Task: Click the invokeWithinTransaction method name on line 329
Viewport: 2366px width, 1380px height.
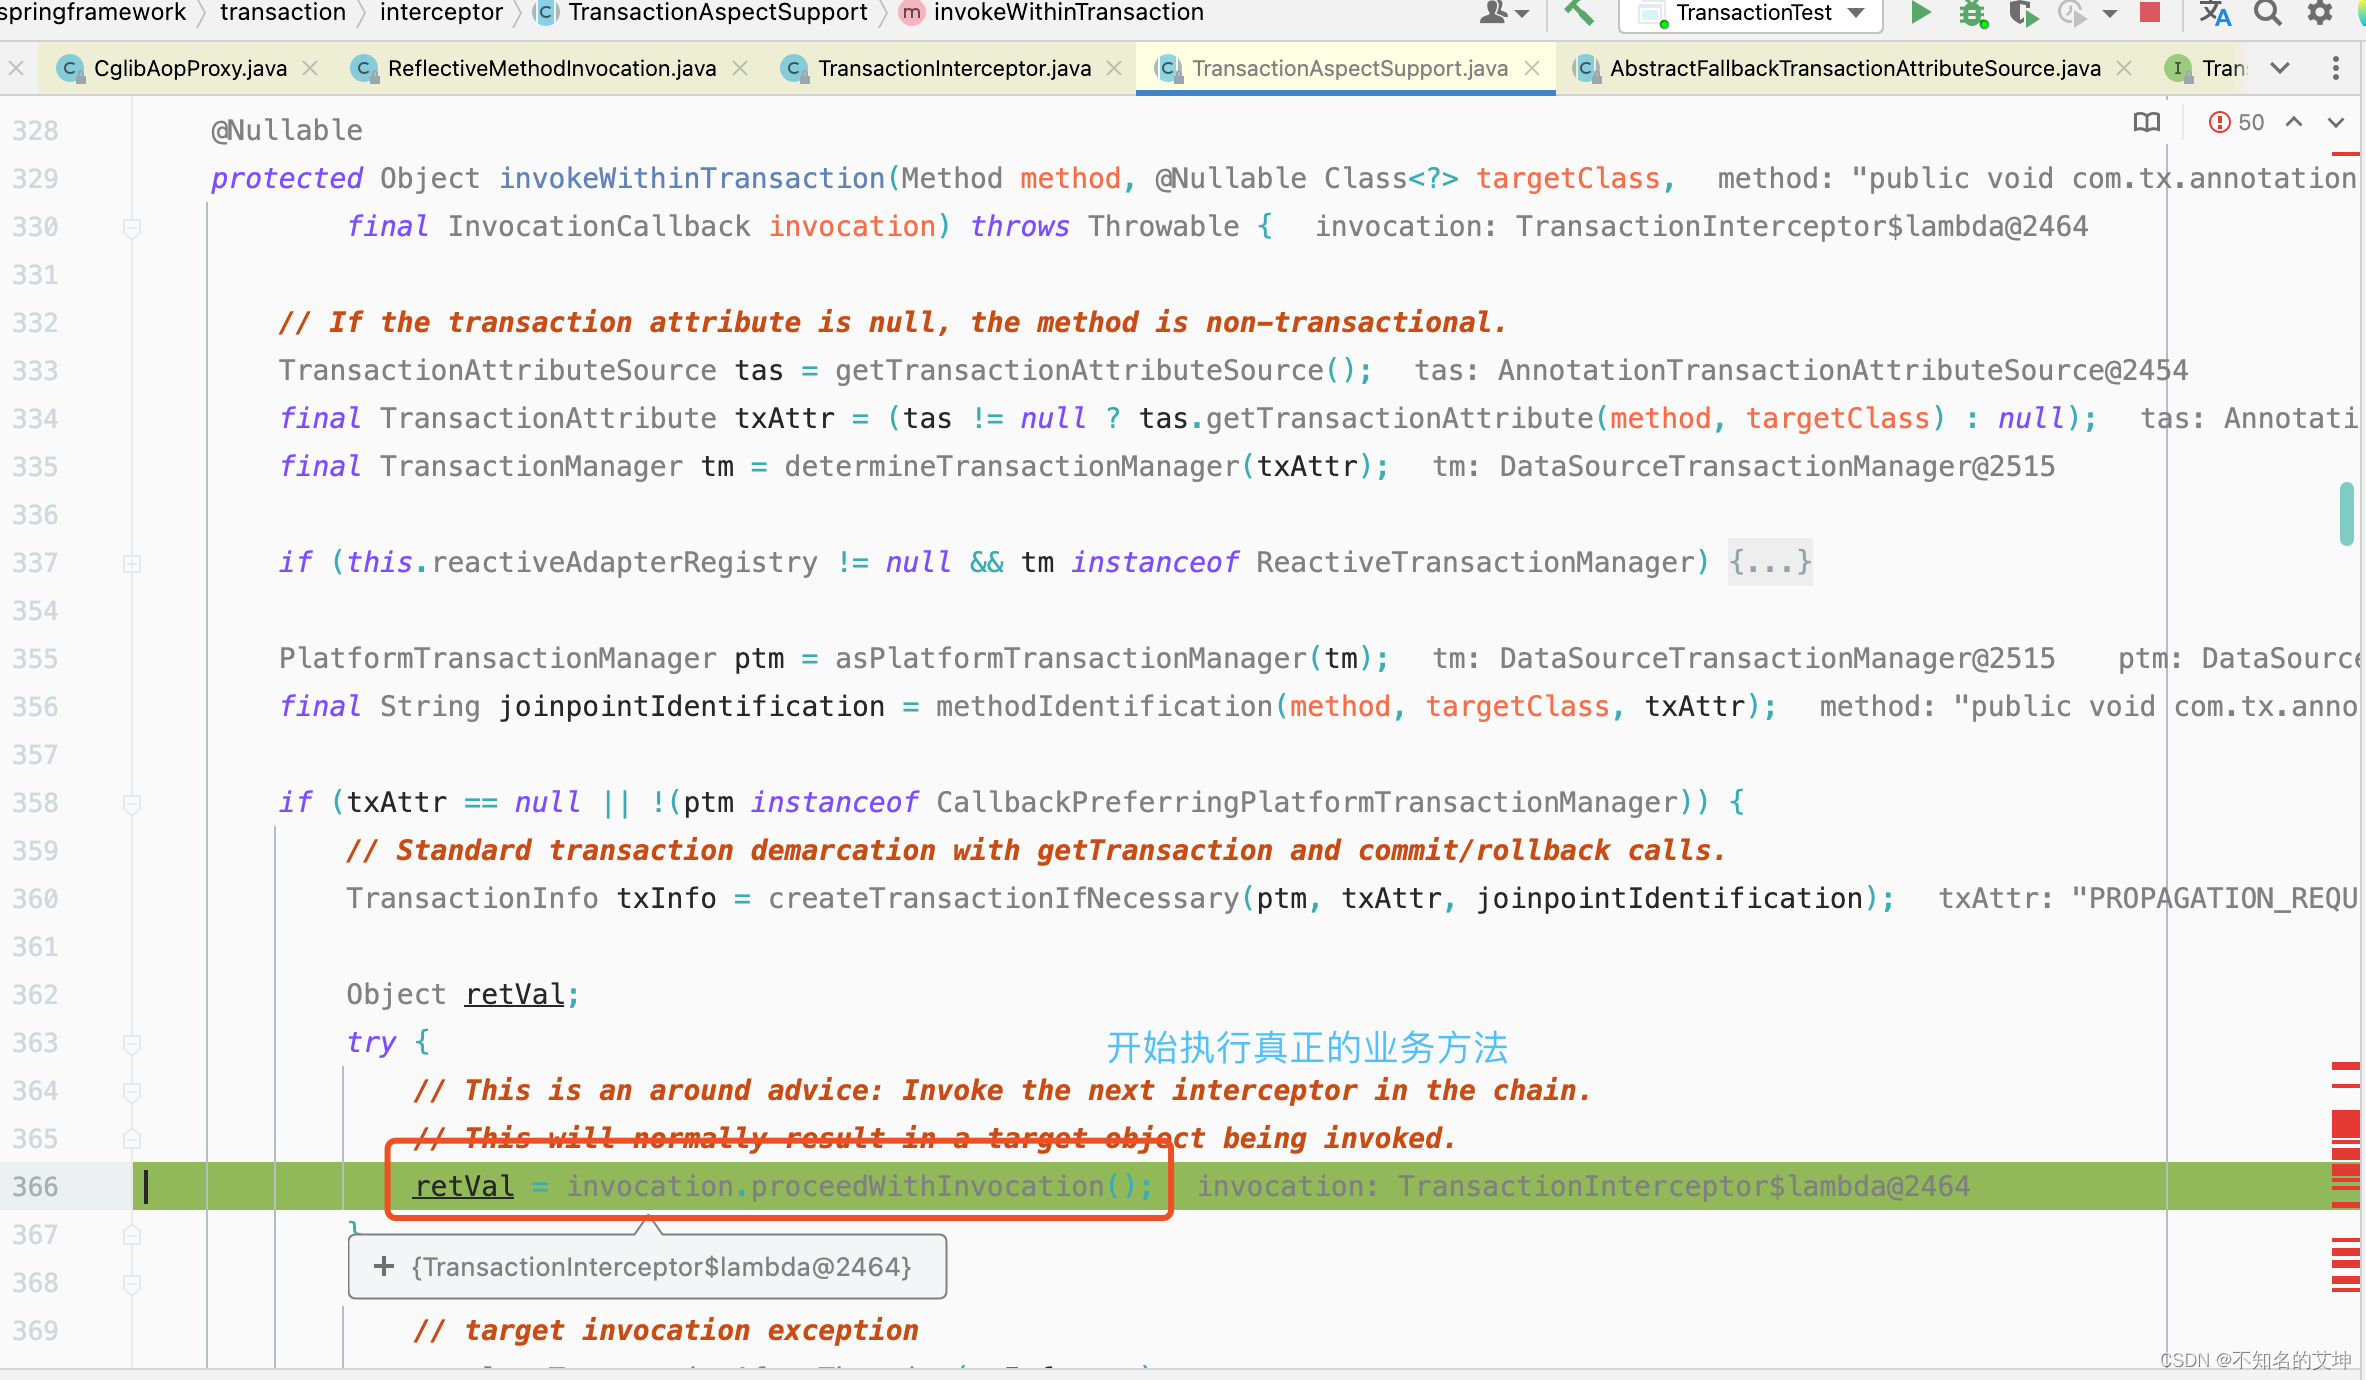Action: click(x=692, y=178)
